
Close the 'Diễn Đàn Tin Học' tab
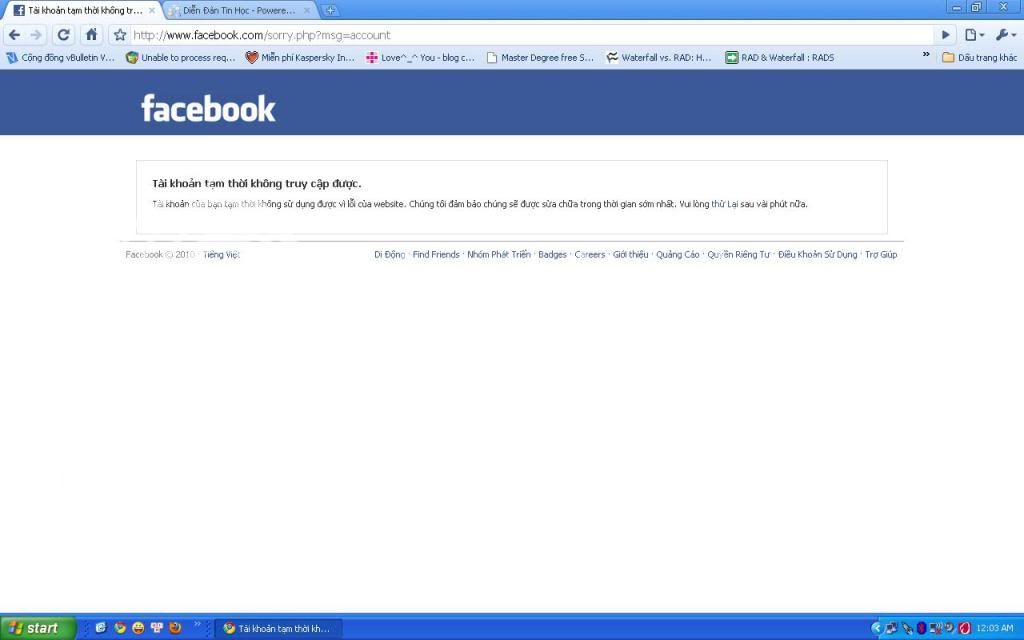click(x=307, y=10)
